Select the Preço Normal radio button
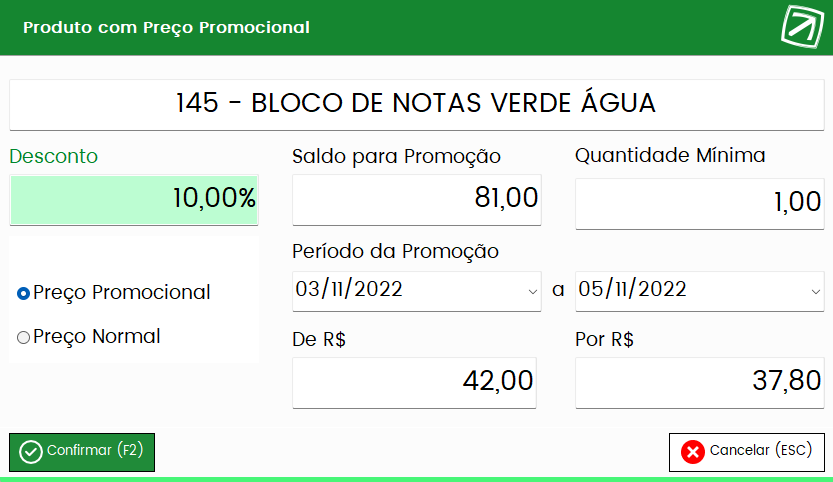 23,337
